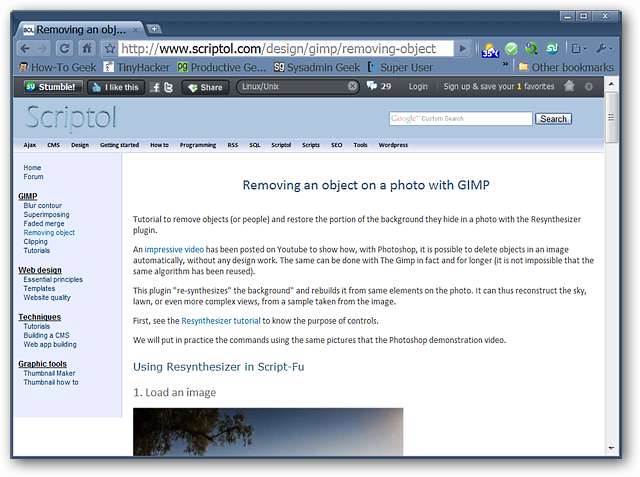Click the green checkmark extension icon
Screen dimensions: 640x477
(x=511, y=48)
